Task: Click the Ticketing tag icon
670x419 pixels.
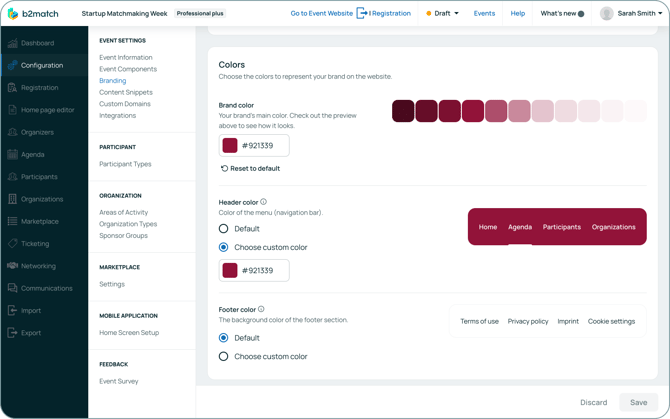Action: click(12, 243)
